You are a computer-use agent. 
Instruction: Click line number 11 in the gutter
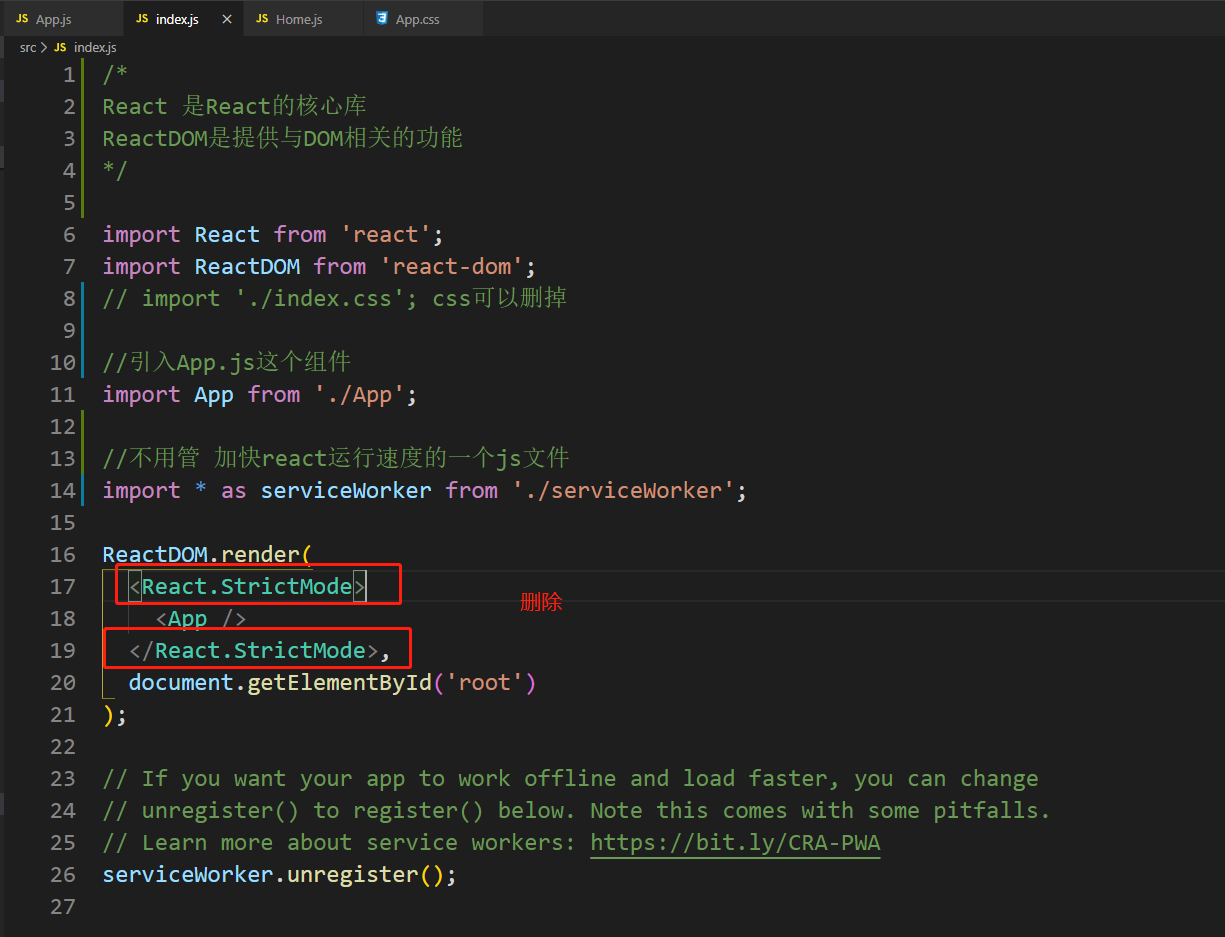[x=63, y=395]
